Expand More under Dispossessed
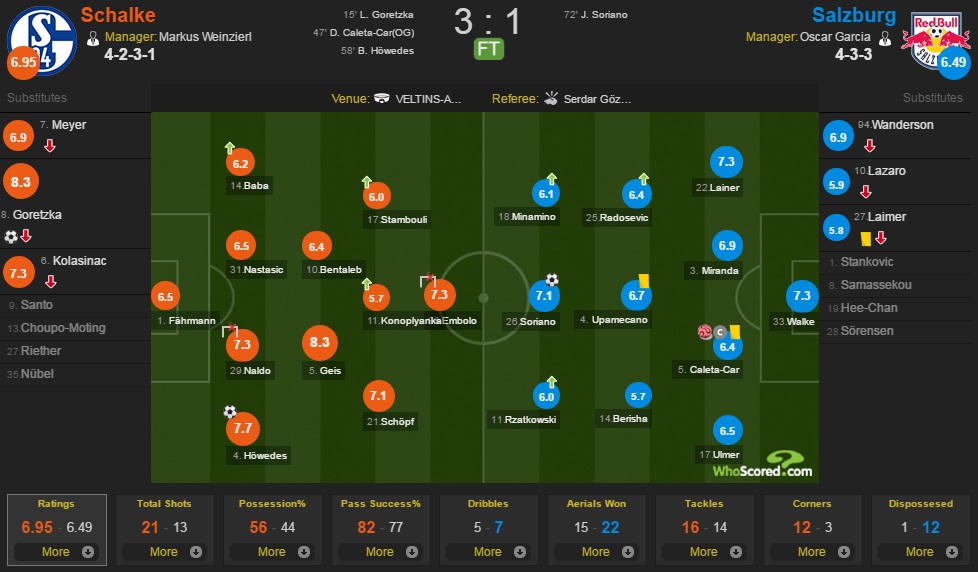The height and width of the screenshot is (572, 978). click(x=920, y=551)
